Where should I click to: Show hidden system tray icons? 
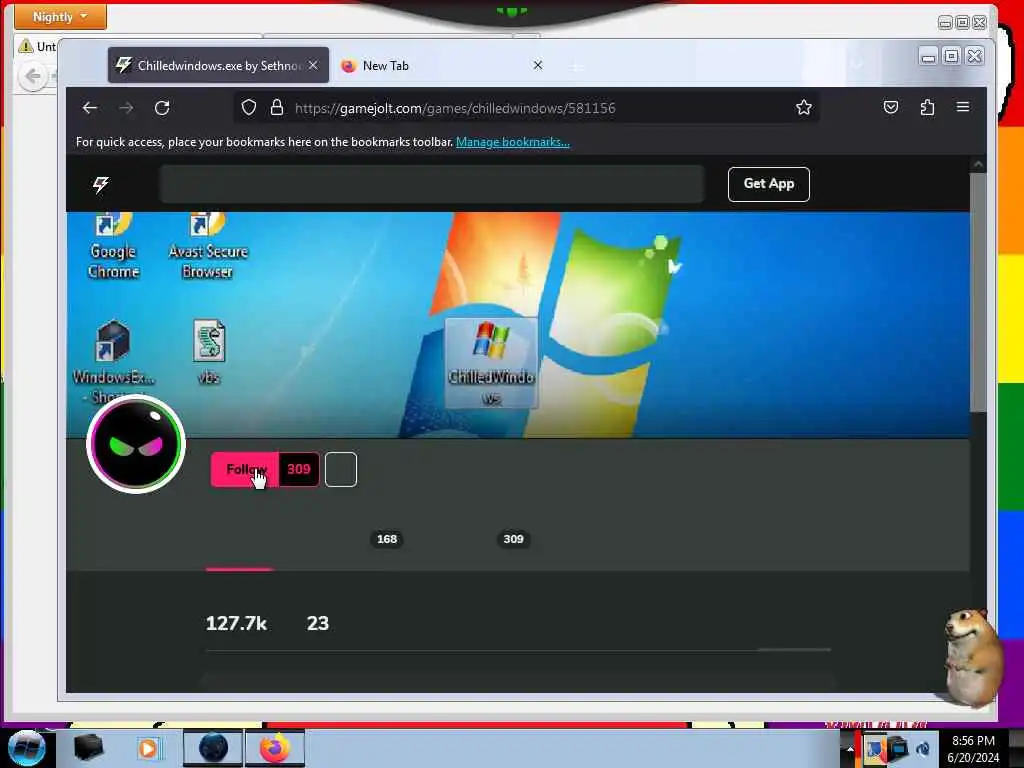[x=850, y=750]
